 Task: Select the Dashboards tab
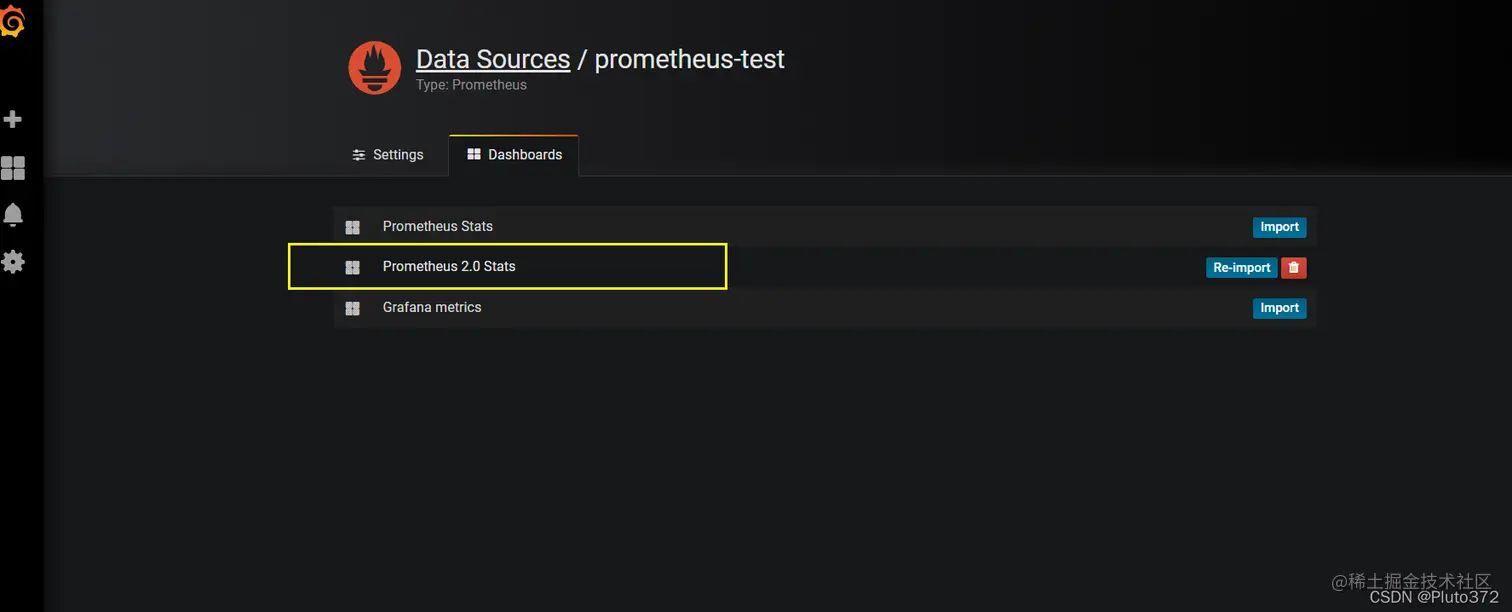coord(514,155)
